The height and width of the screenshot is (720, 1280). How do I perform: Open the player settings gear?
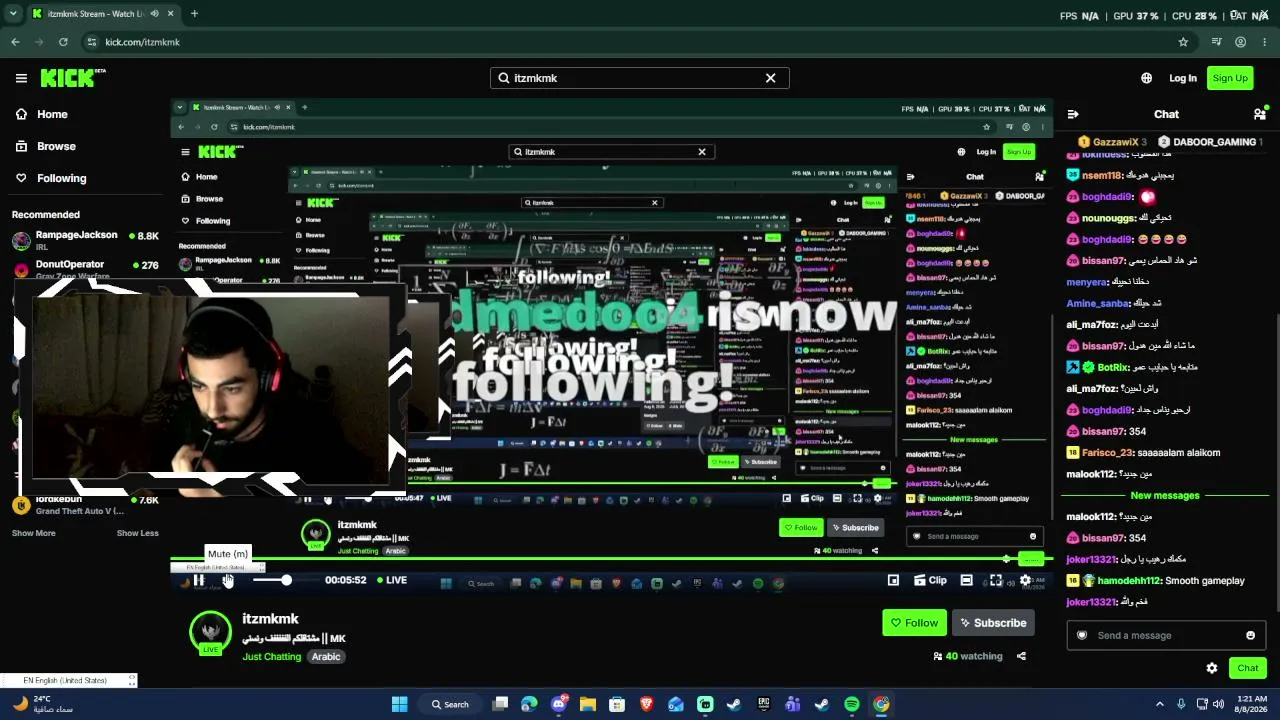pyautogui.click(x=1025, y=580)
